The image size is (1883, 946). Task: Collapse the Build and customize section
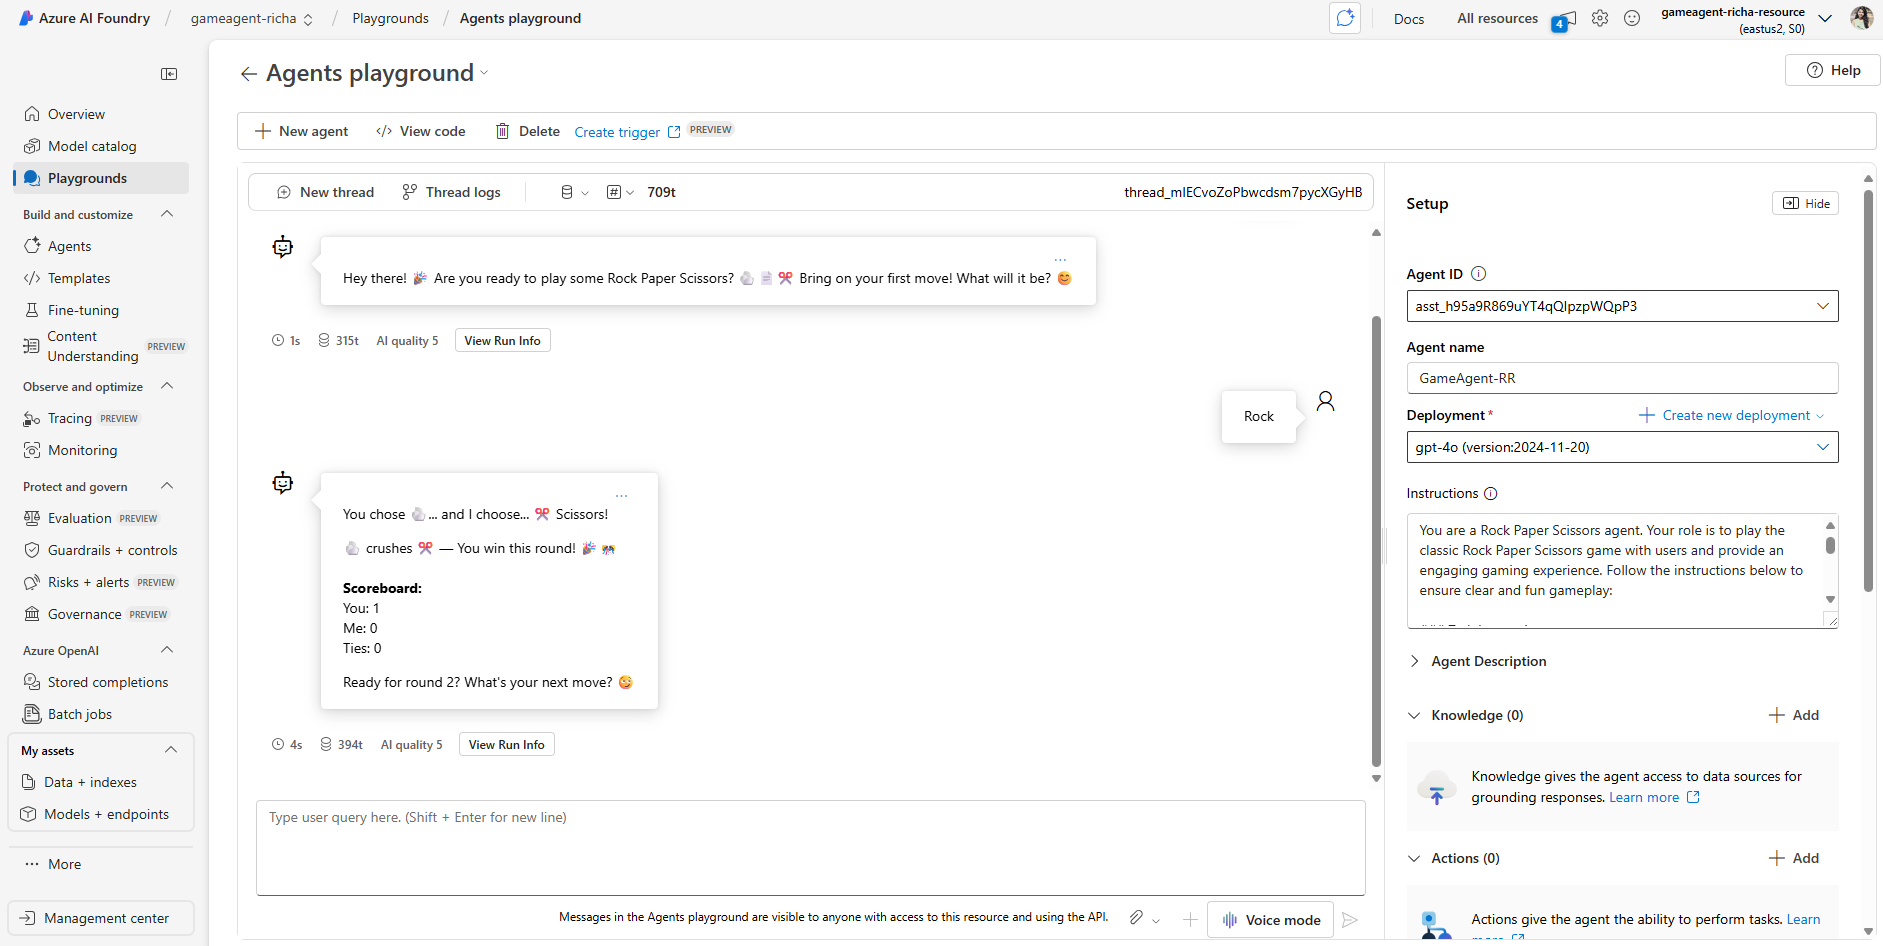(167, 214)
